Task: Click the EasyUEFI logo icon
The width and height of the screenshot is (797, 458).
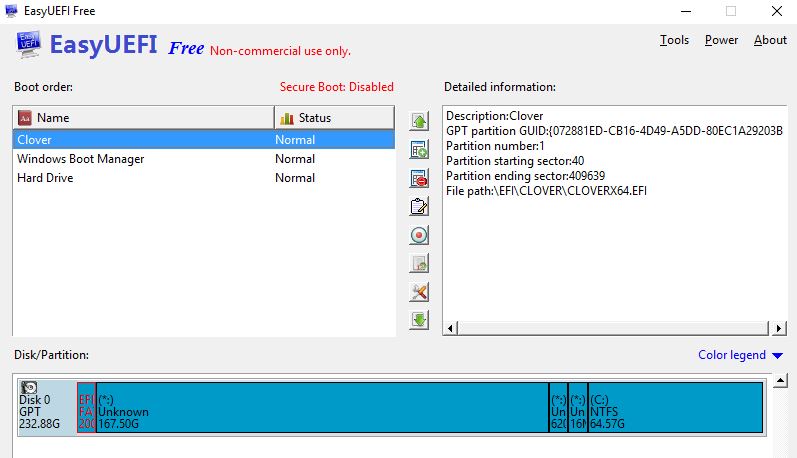Action: click(x=28, y=45)
